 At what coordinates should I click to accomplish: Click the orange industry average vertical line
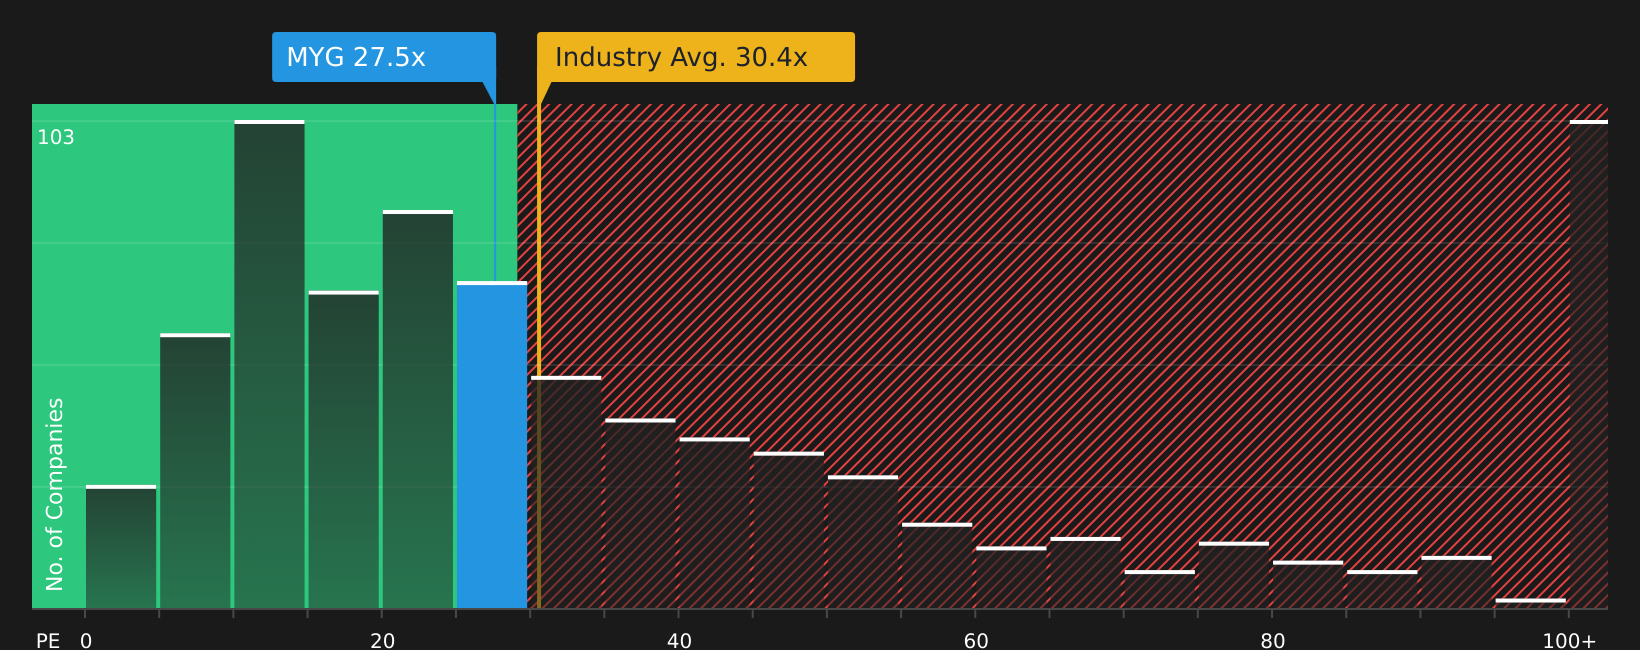(x=538, y=356)
